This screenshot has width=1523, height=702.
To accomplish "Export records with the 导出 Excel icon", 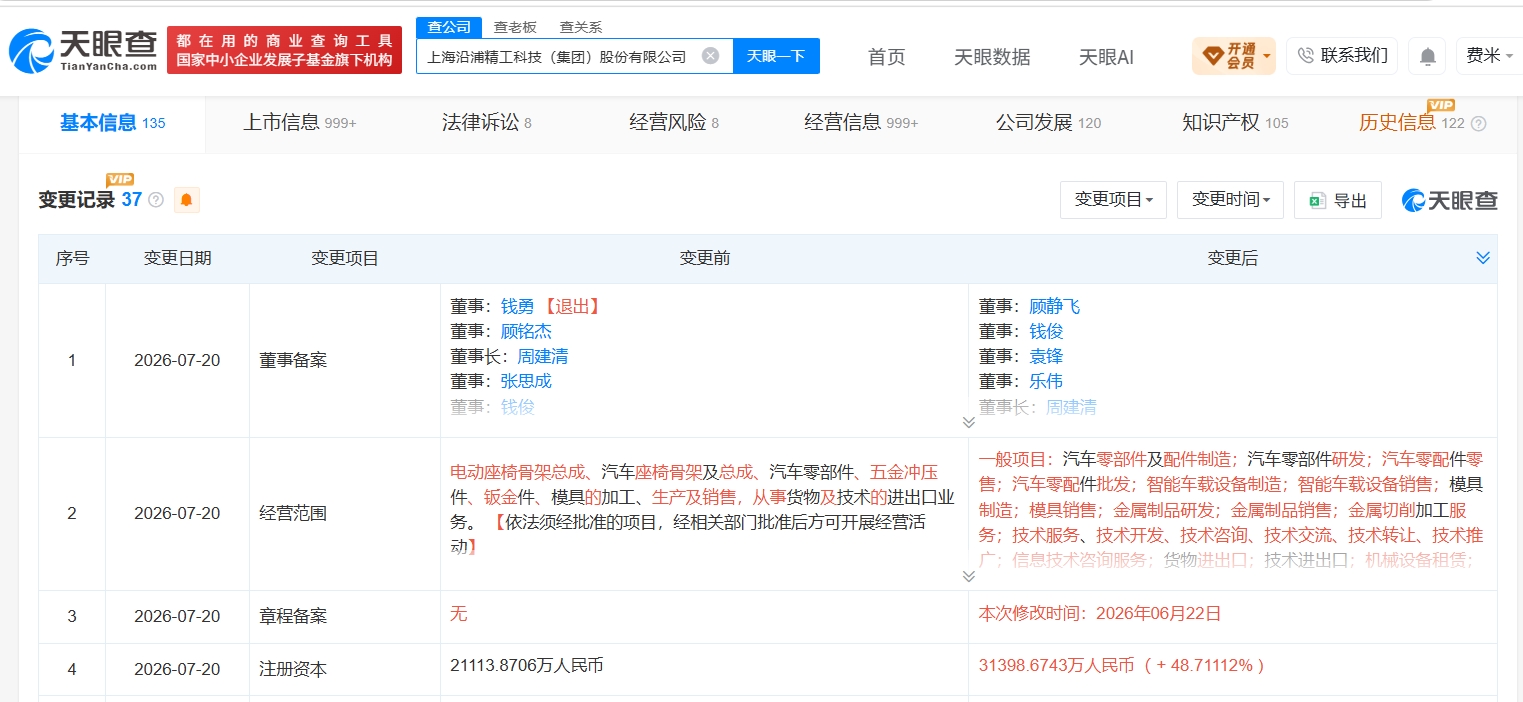I will pos(1317,201).
